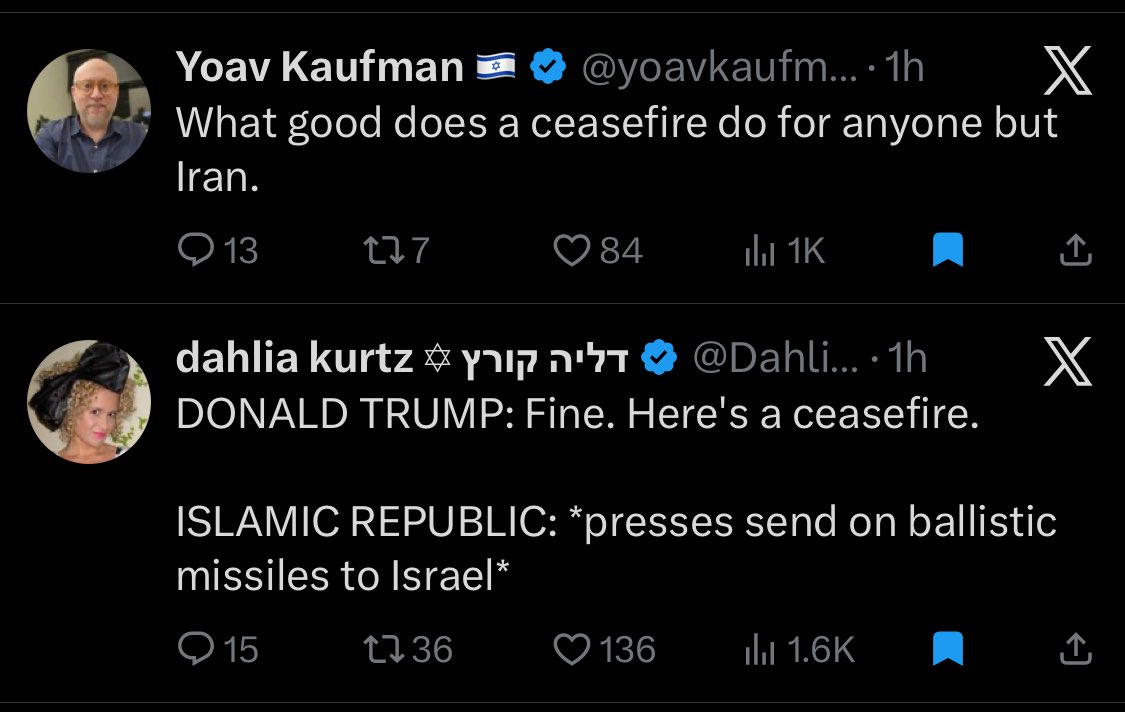Tap X logo on dahlia kurtz's tweet
The image size is (1125, 712).
(x=1068, y=362)
